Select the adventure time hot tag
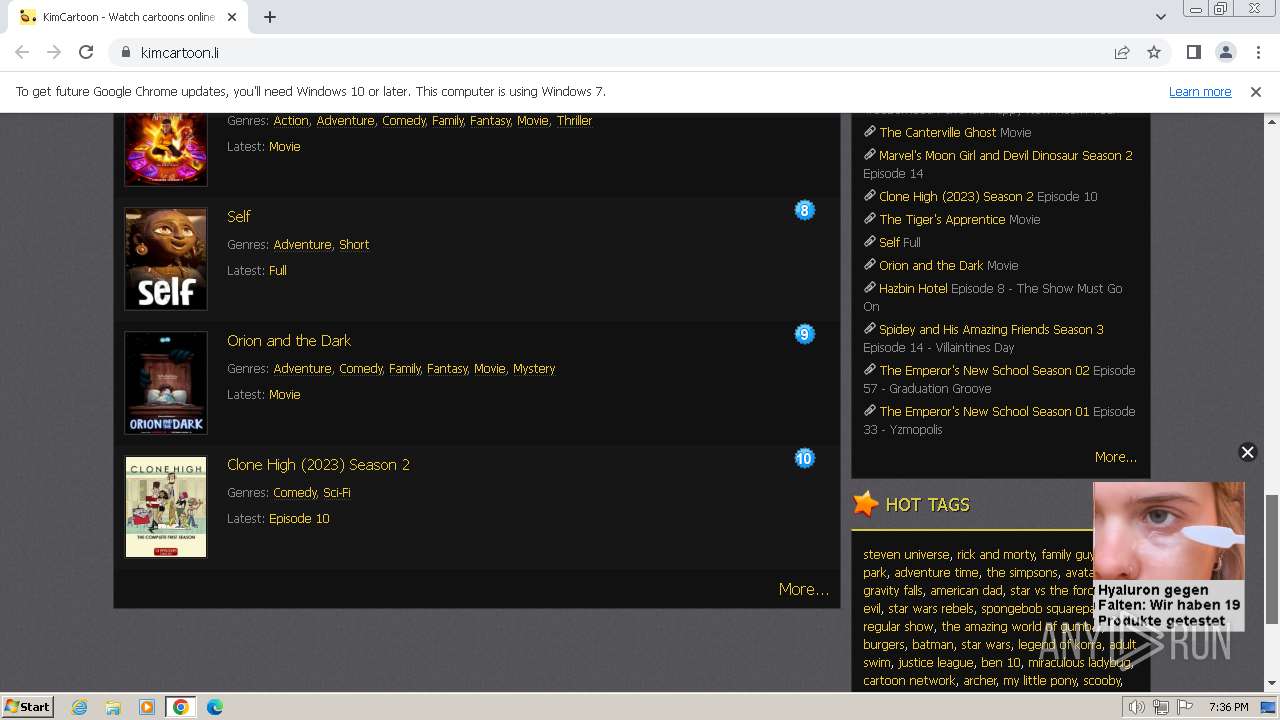The image size is (1280, 720). click(x=936, y=572)
